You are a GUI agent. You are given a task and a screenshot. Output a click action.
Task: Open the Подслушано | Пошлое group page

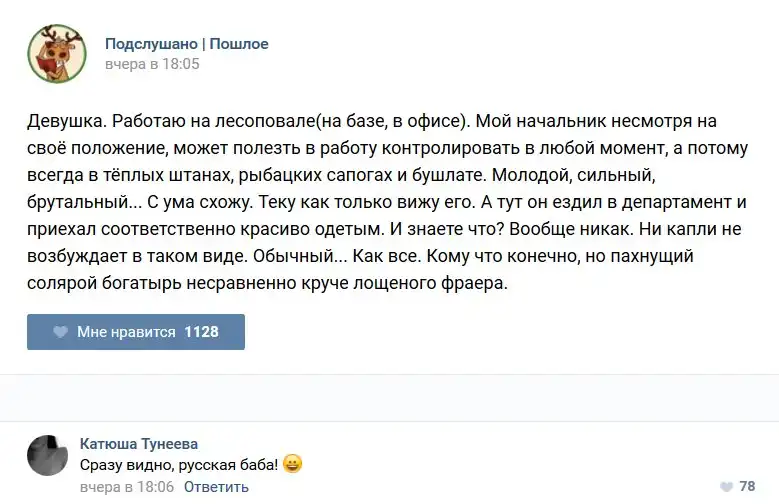pos(186,44)
